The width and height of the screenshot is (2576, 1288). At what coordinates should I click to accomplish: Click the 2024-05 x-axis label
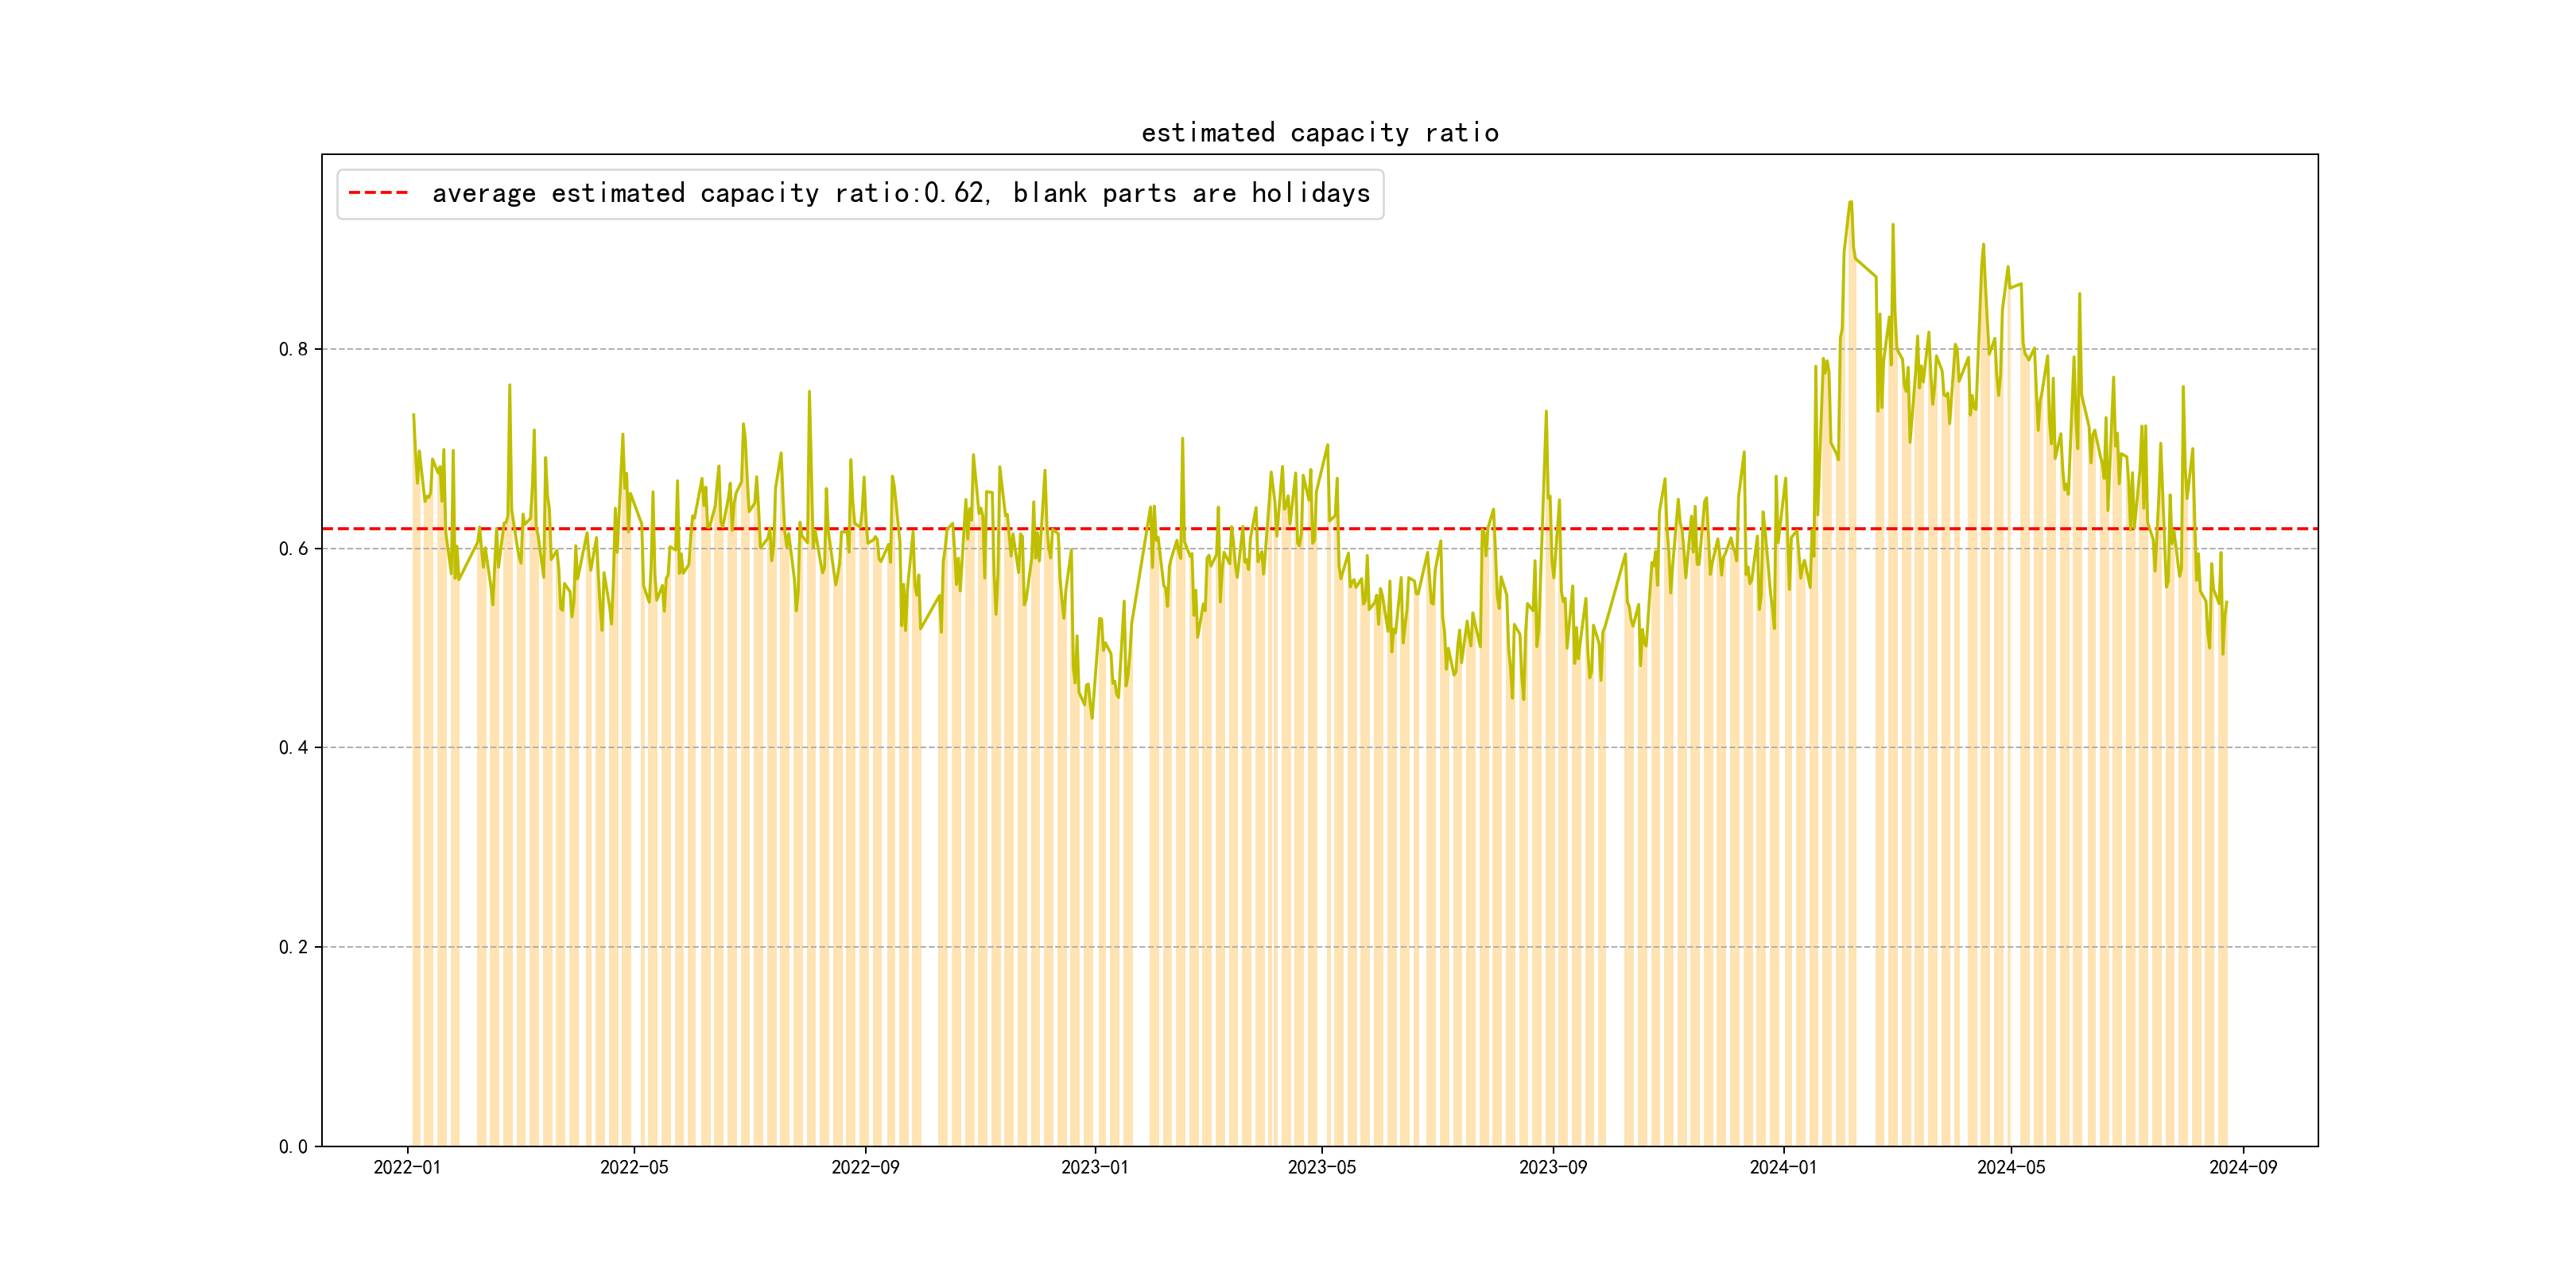[x=2011, y=1167]
